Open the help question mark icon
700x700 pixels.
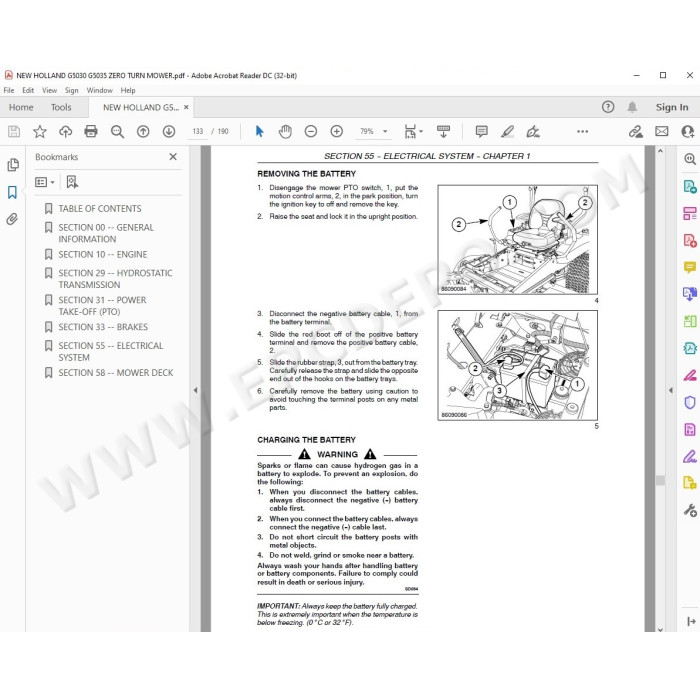tap(608, 107)
